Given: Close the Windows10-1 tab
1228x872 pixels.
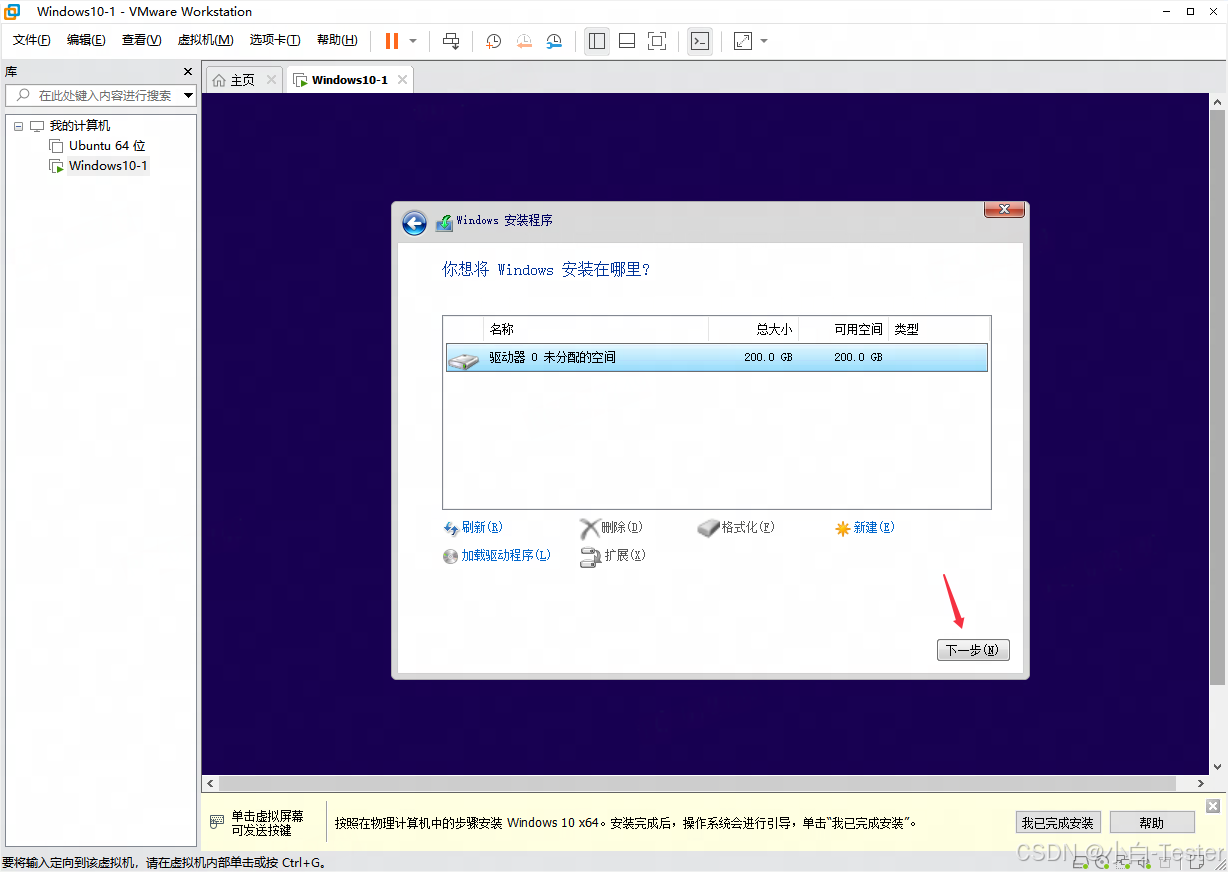Looking at the screenshot, I should pyautogui.click(x=402, y=79).
